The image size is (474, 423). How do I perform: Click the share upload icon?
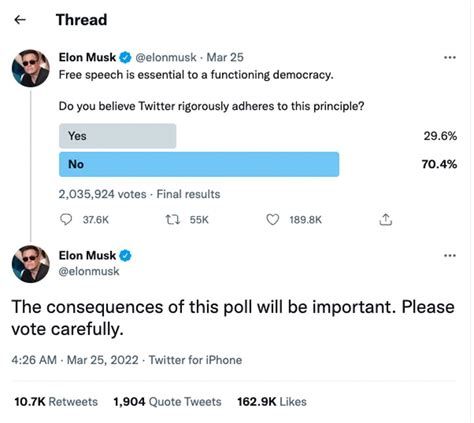pos(385,220)
